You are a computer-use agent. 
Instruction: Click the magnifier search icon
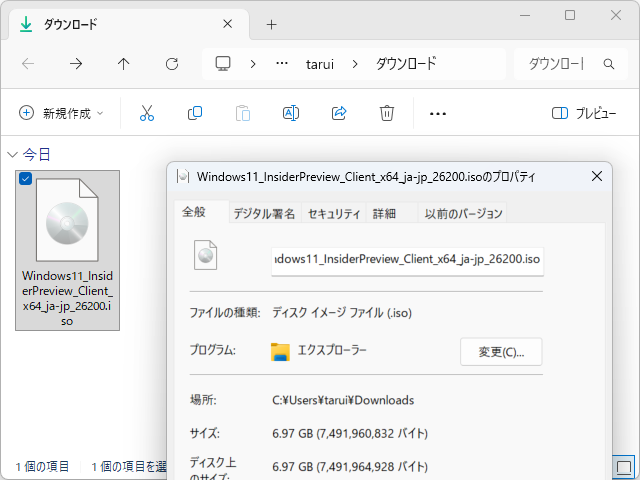point(609,64)
